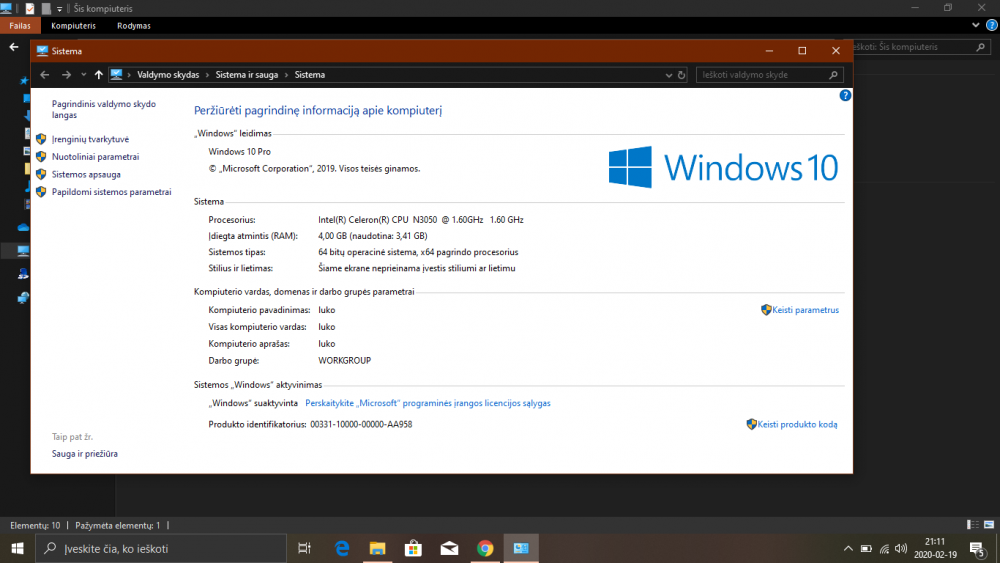Open Kompiuteris ribbon tab
The image size is (1000, 563).
point(73,26)
